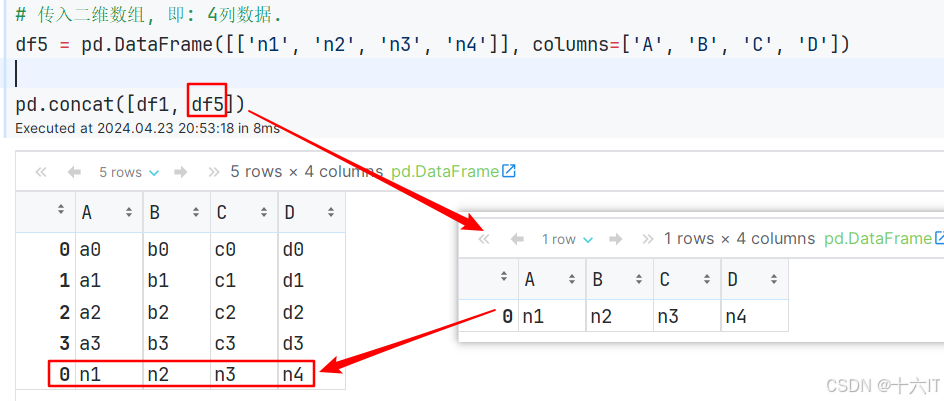The width and height of the screenshot is (944, 401).
Task: Select cell 'a3'
Action: (109, 344)
